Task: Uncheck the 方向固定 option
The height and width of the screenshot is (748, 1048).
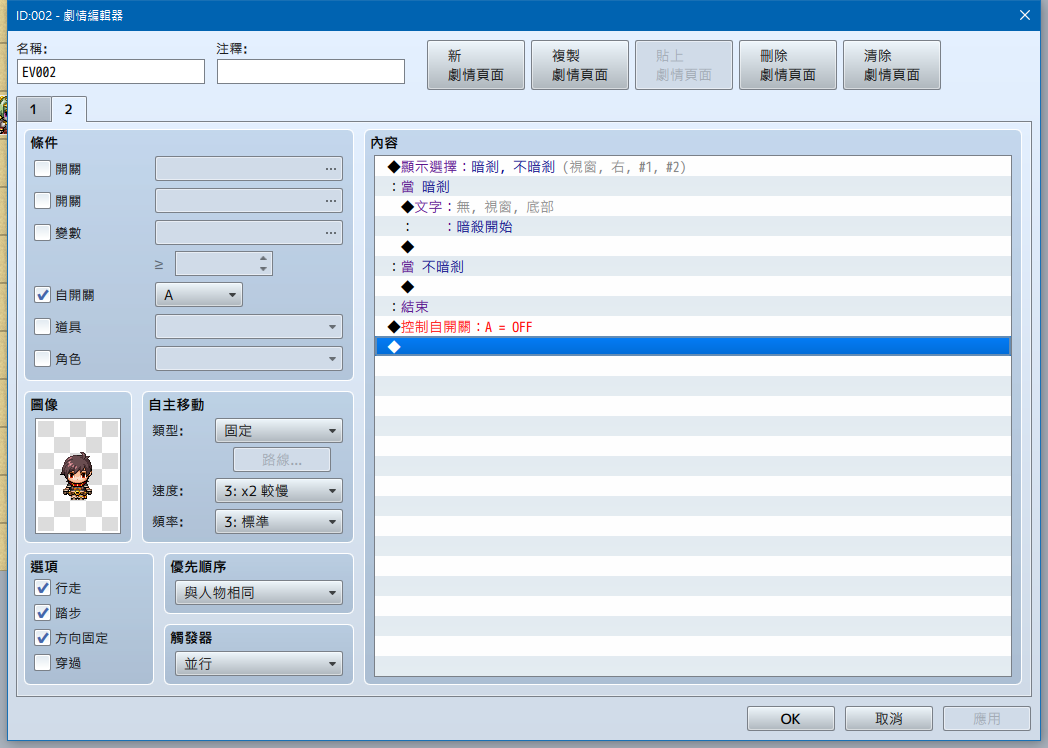Action: coord(42,638)
